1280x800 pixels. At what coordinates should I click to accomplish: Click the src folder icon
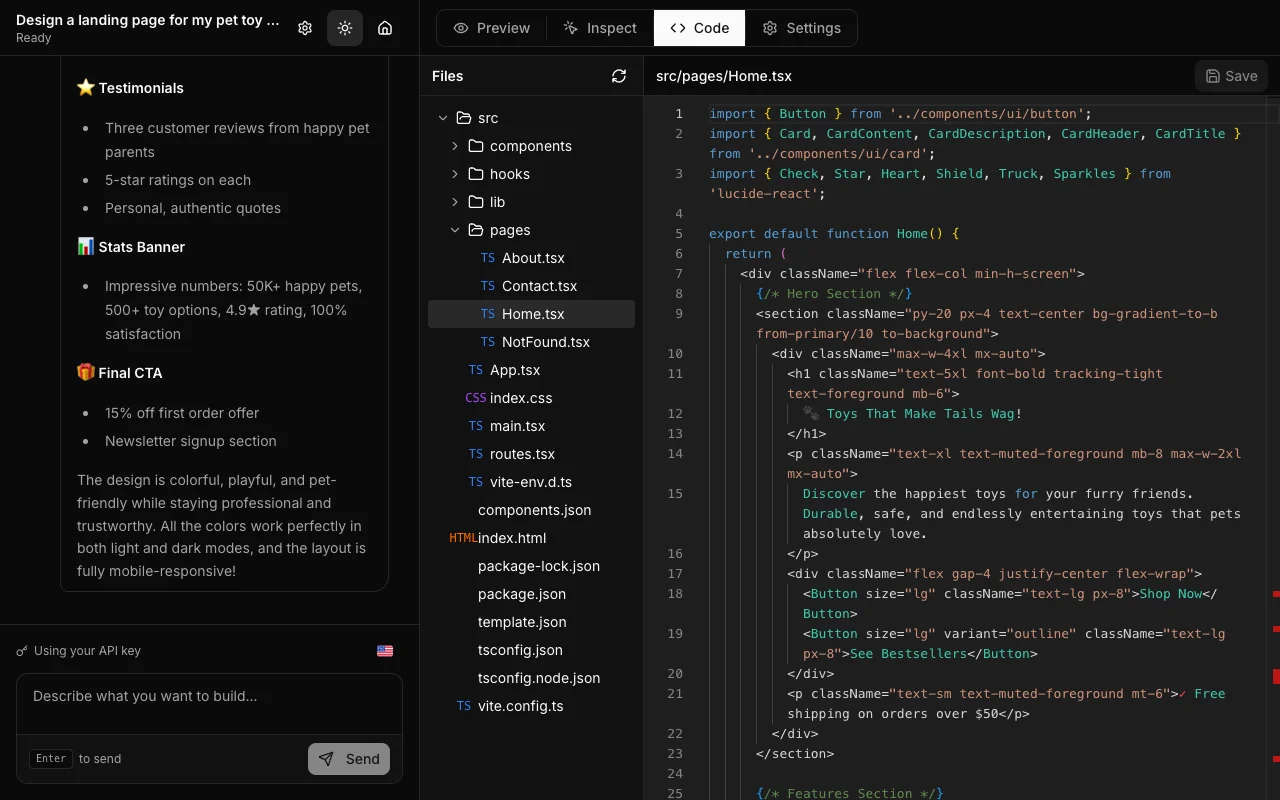tap(463, 118)
